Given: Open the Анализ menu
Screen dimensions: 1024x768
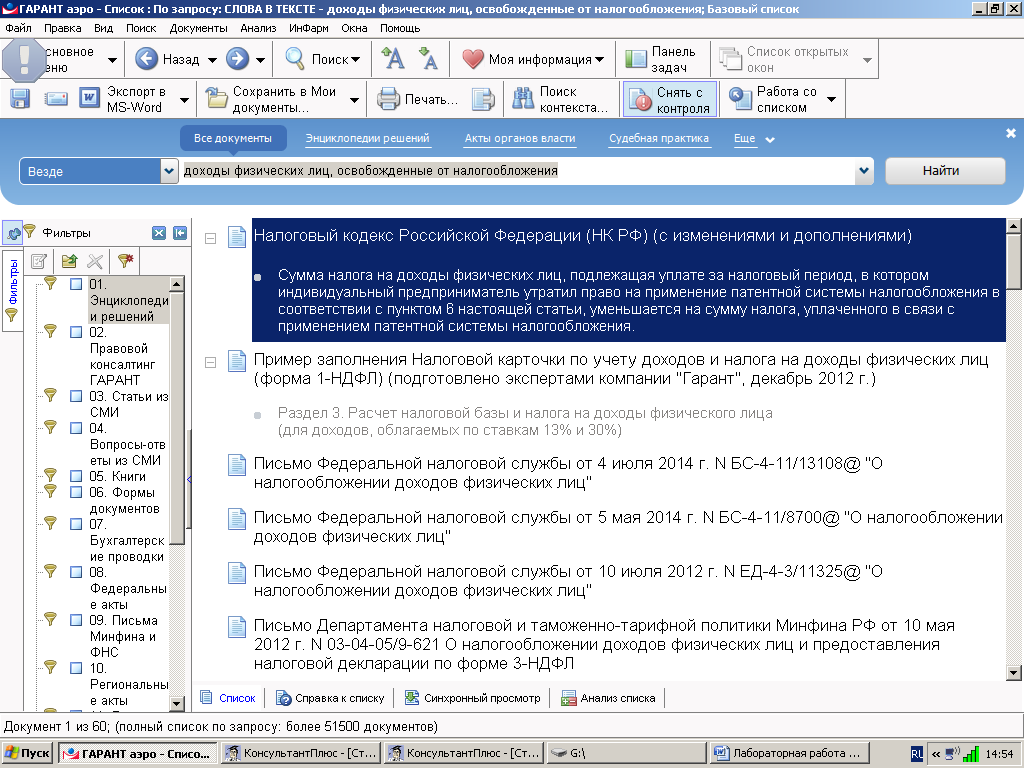Looking at the screenshot, I should [258, 28].
